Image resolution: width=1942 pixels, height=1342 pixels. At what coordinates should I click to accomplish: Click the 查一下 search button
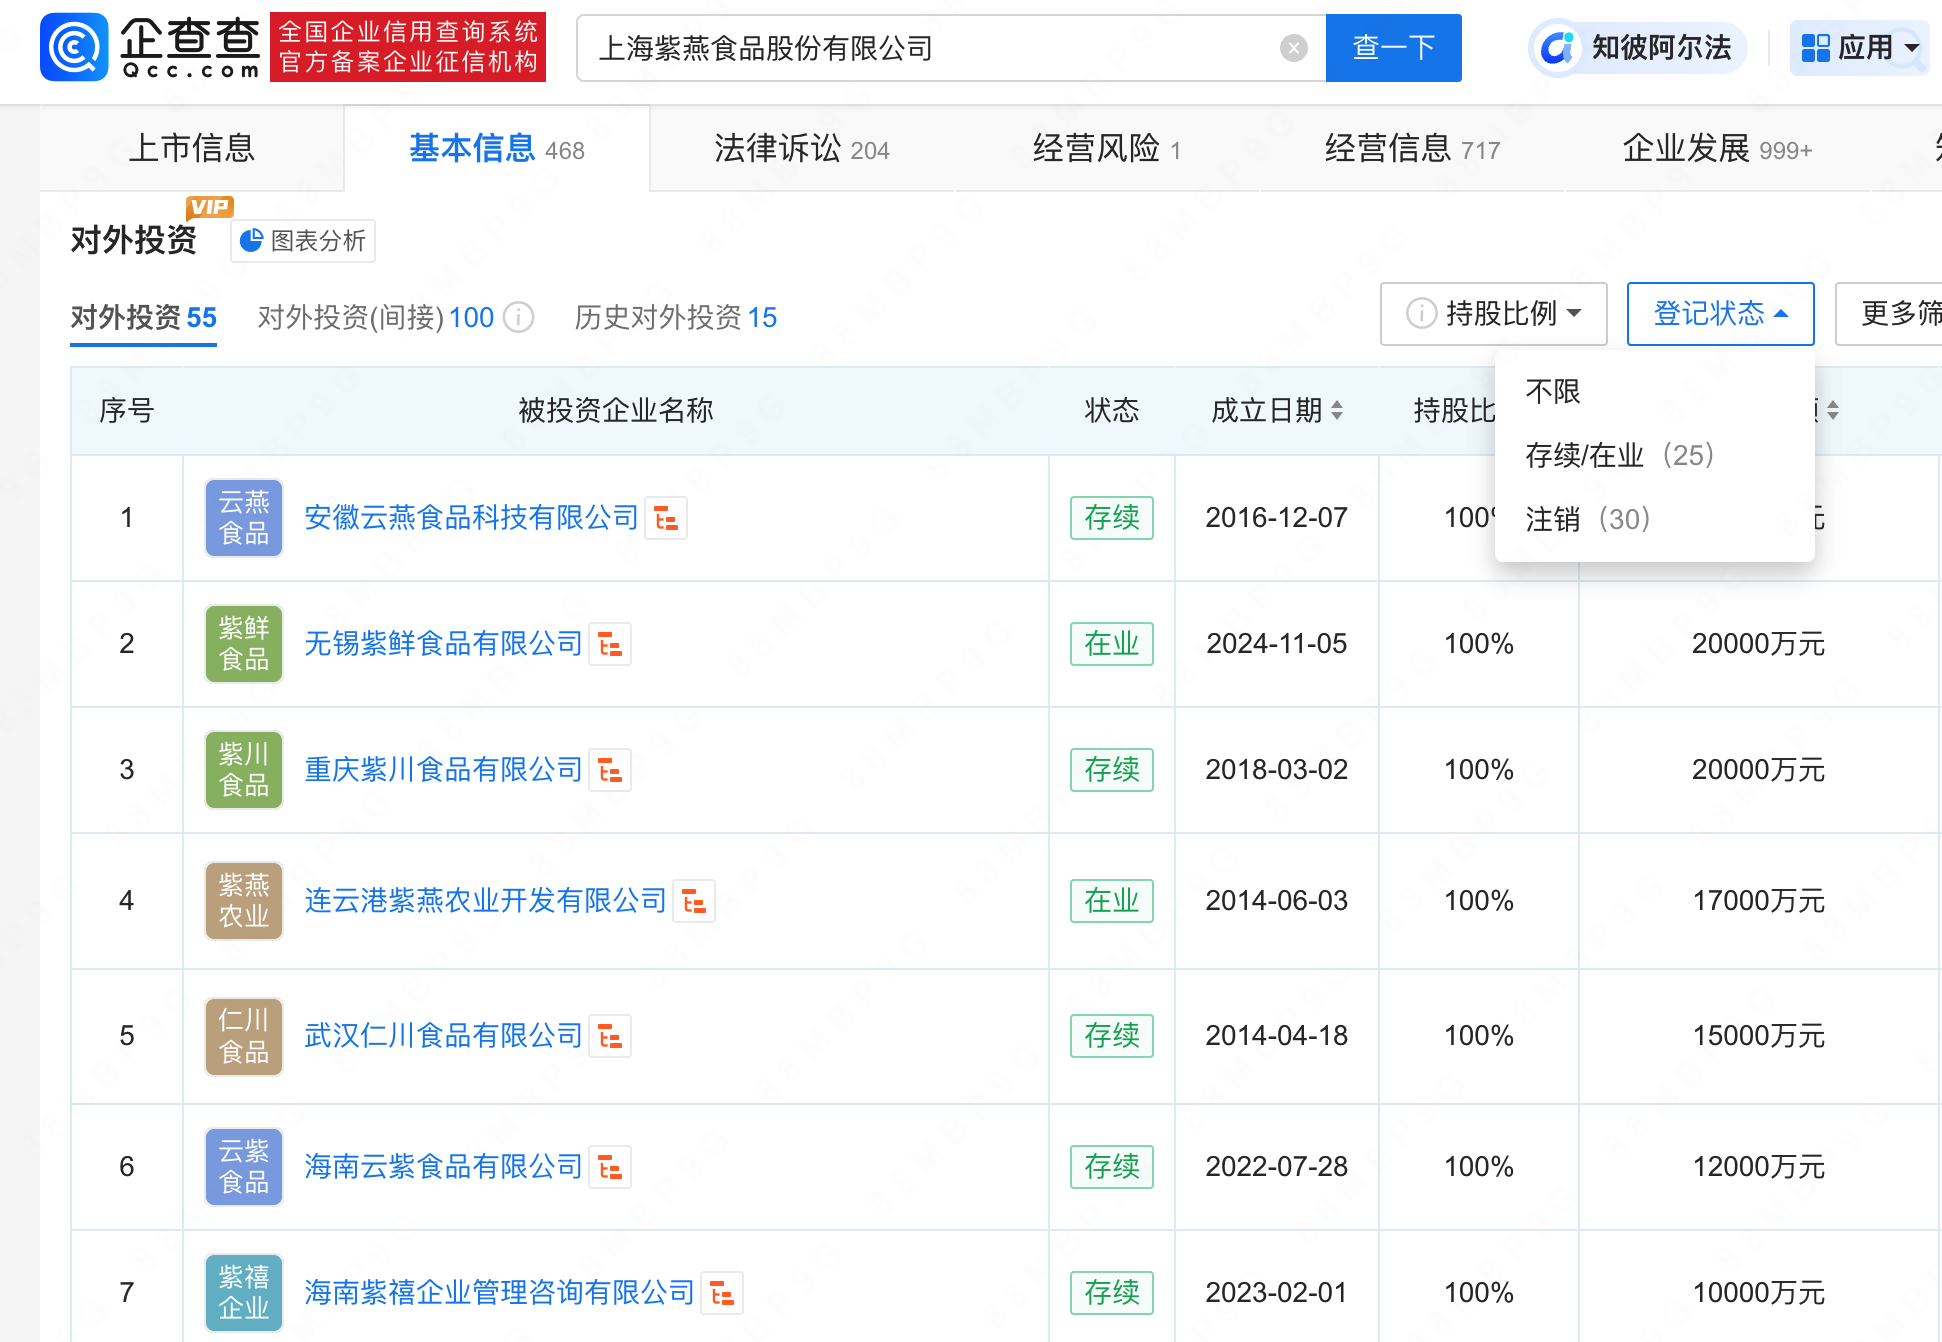[1393, 48]
